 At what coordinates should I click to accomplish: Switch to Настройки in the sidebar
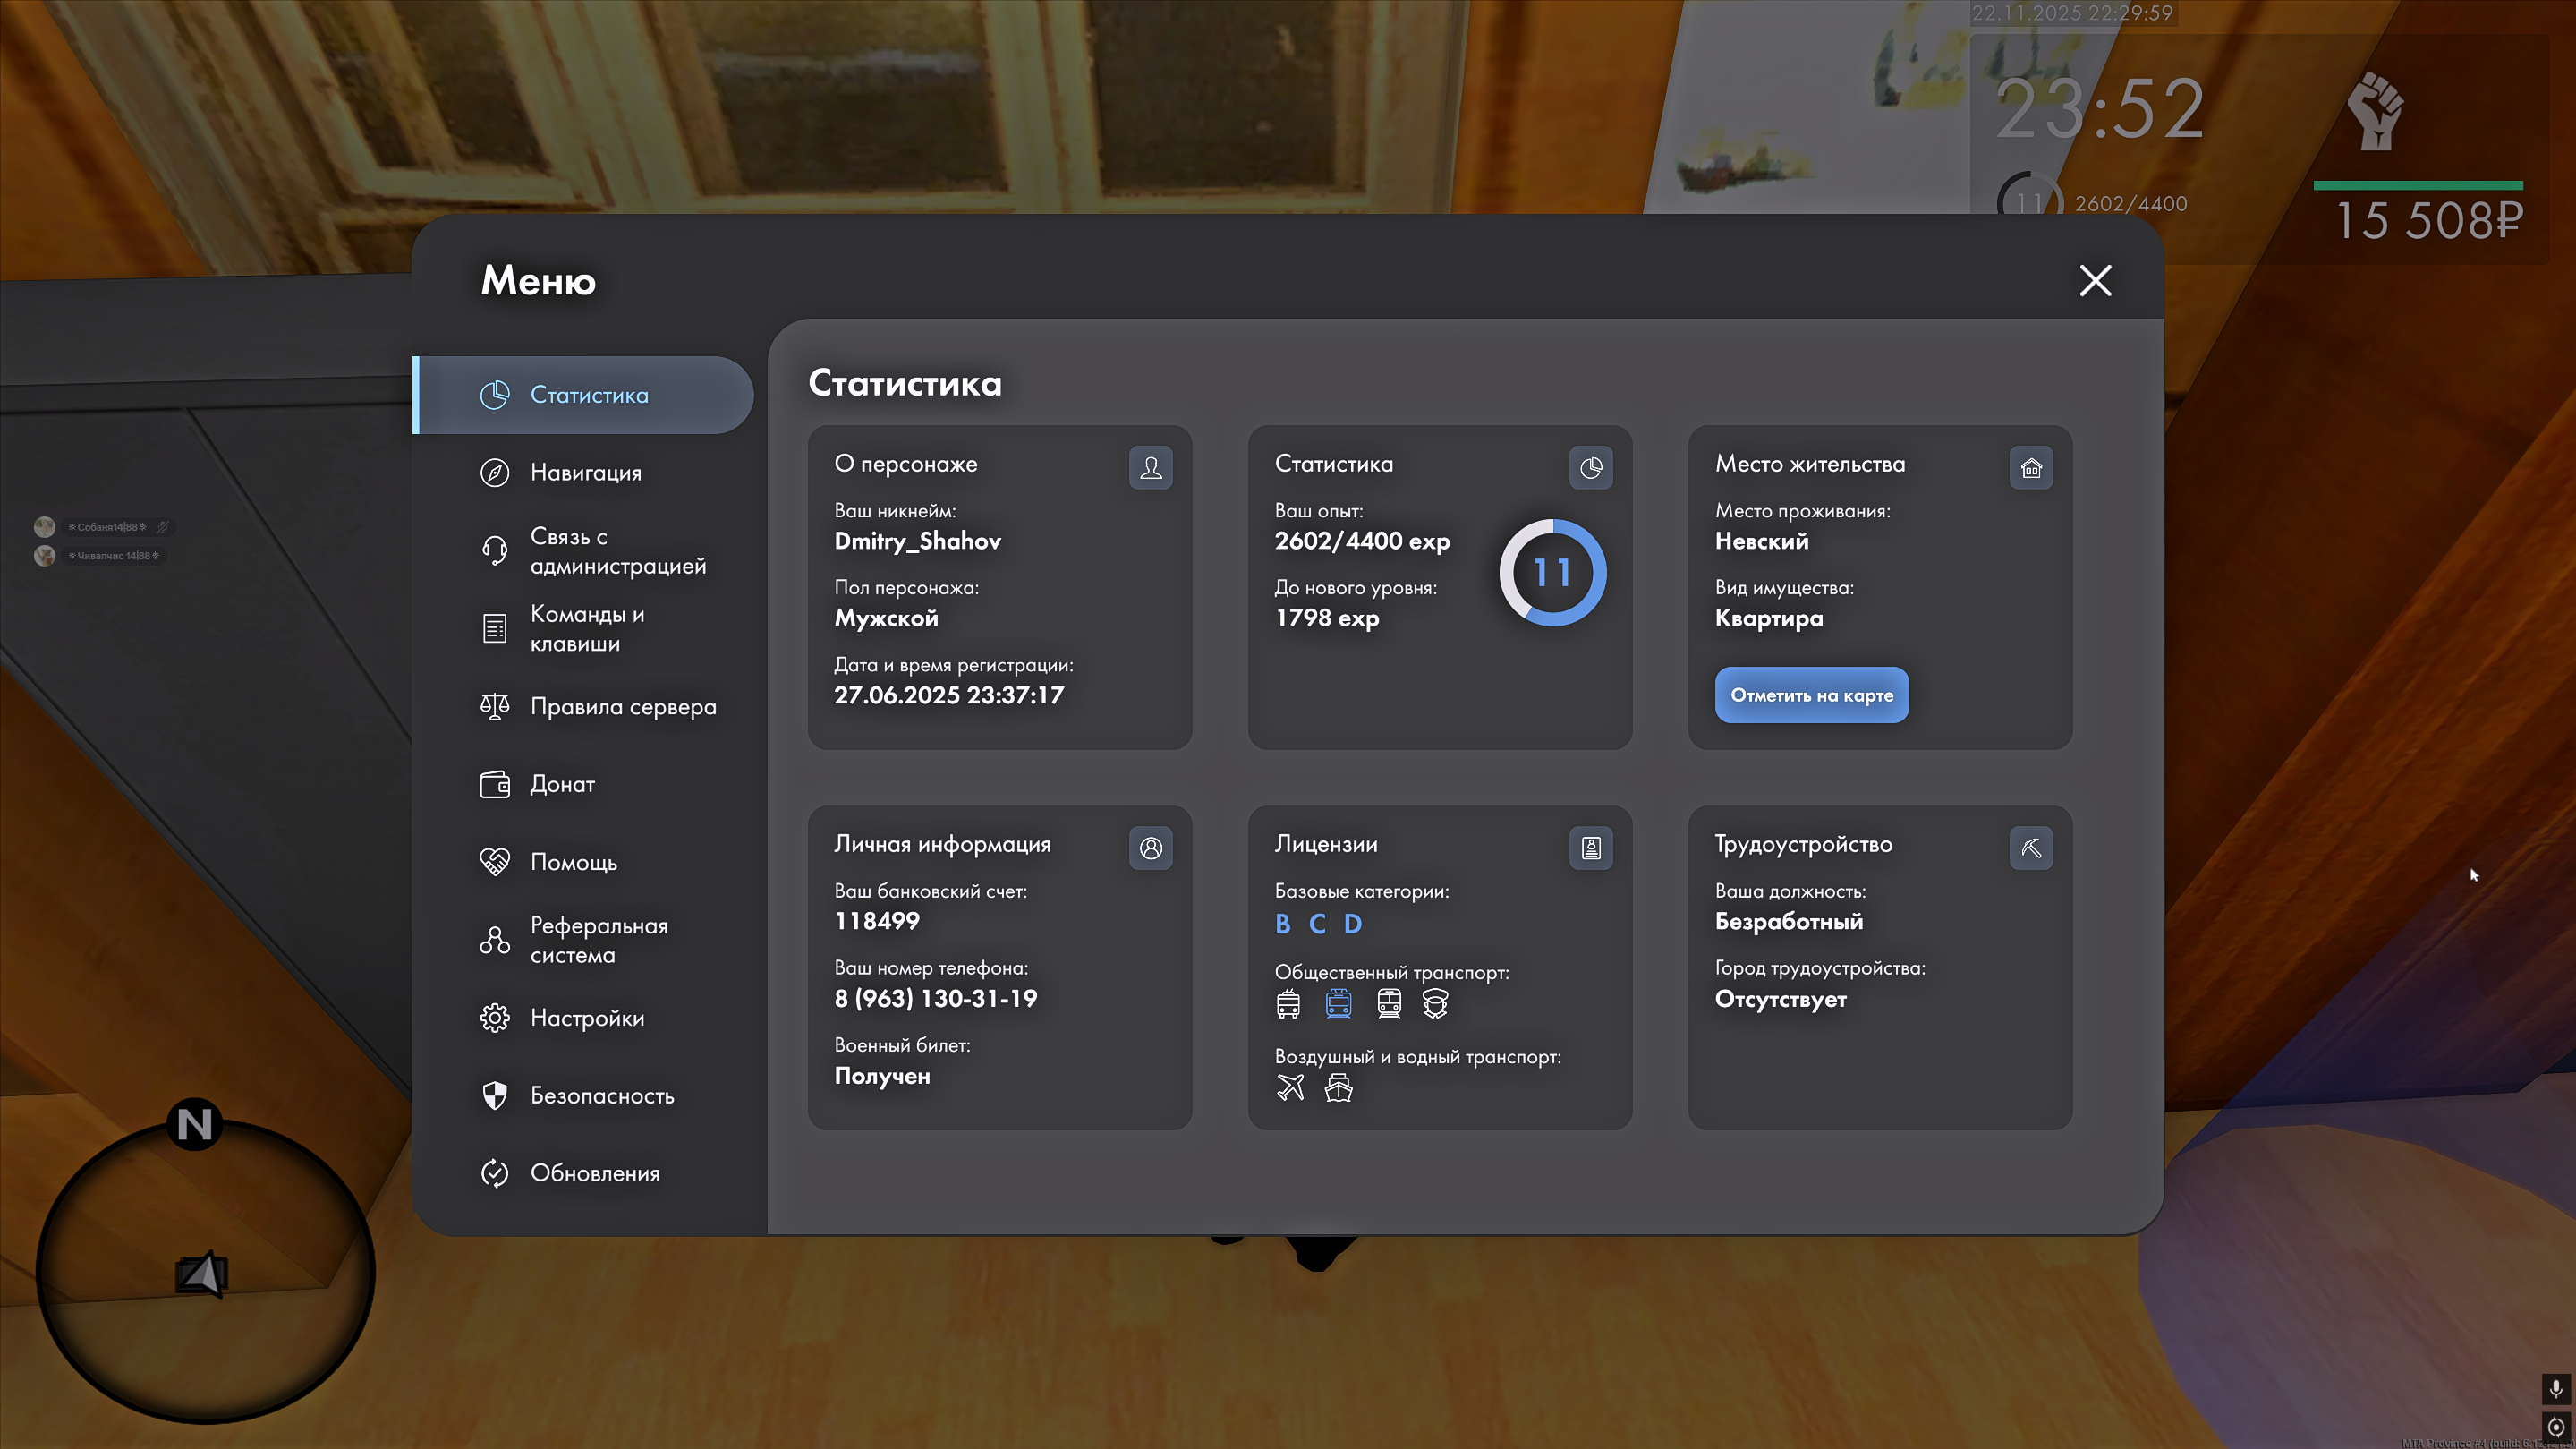coord(587,1018)
